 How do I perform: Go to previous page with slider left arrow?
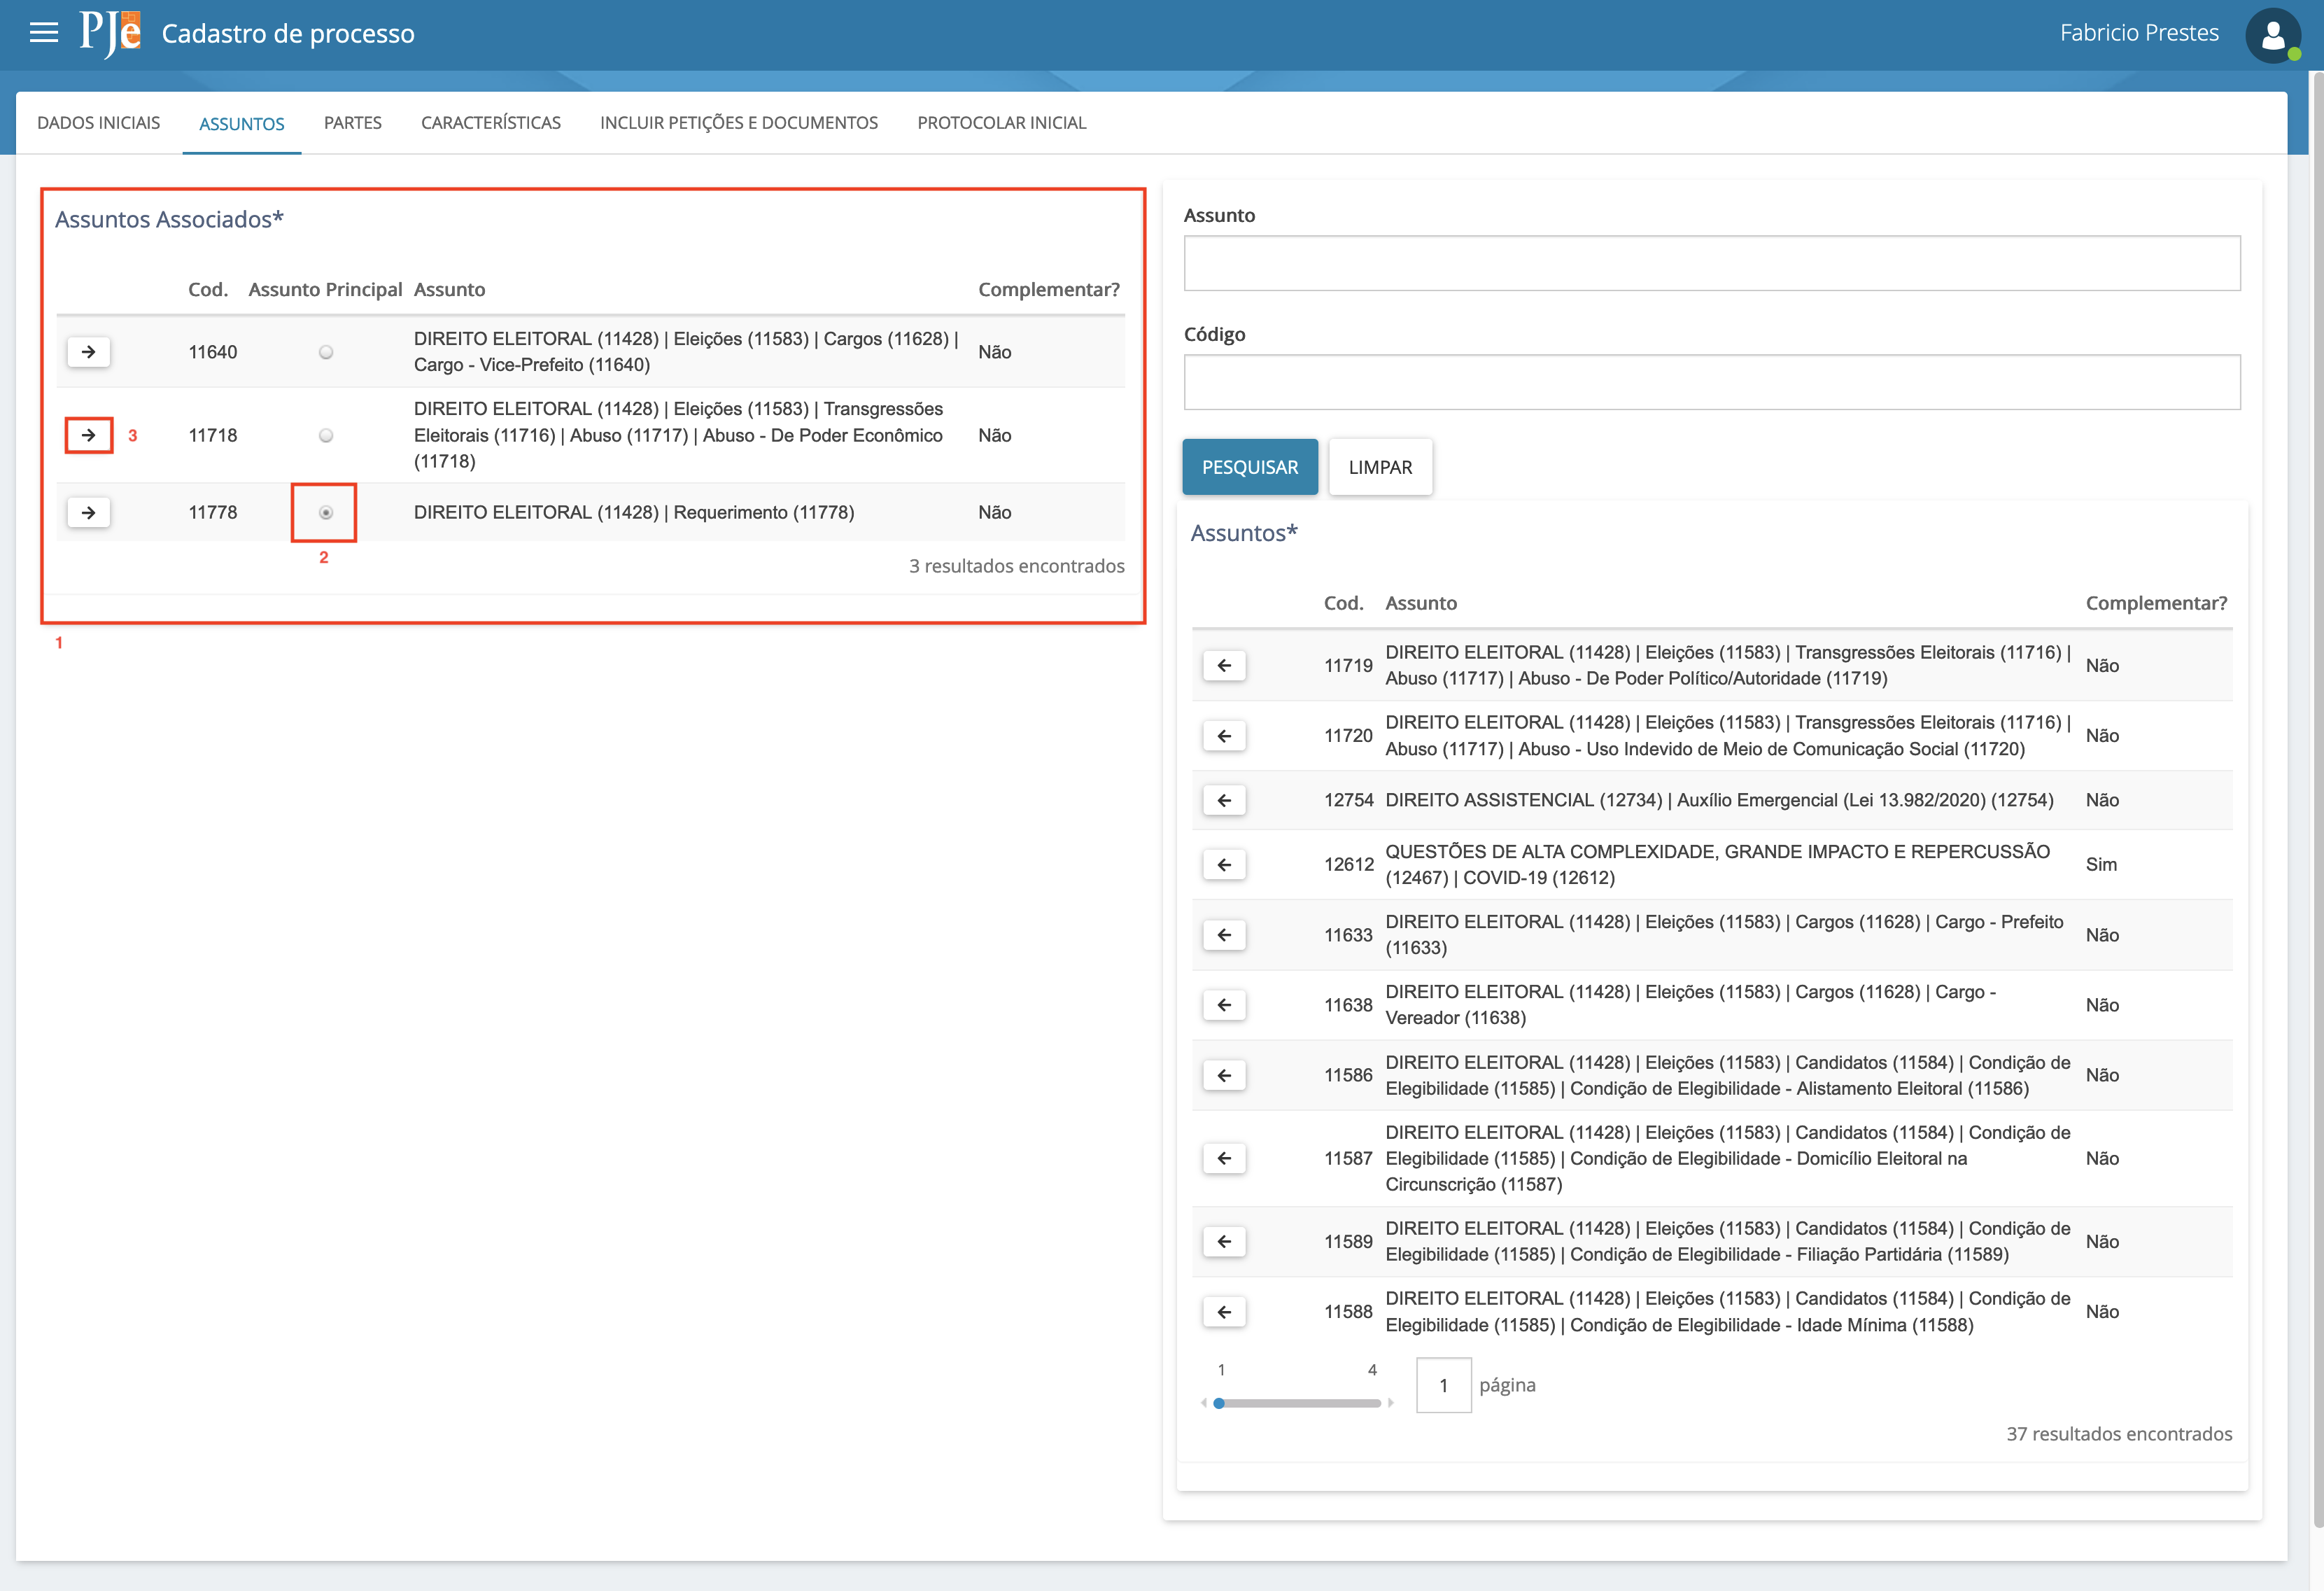coord(1204,1403)
